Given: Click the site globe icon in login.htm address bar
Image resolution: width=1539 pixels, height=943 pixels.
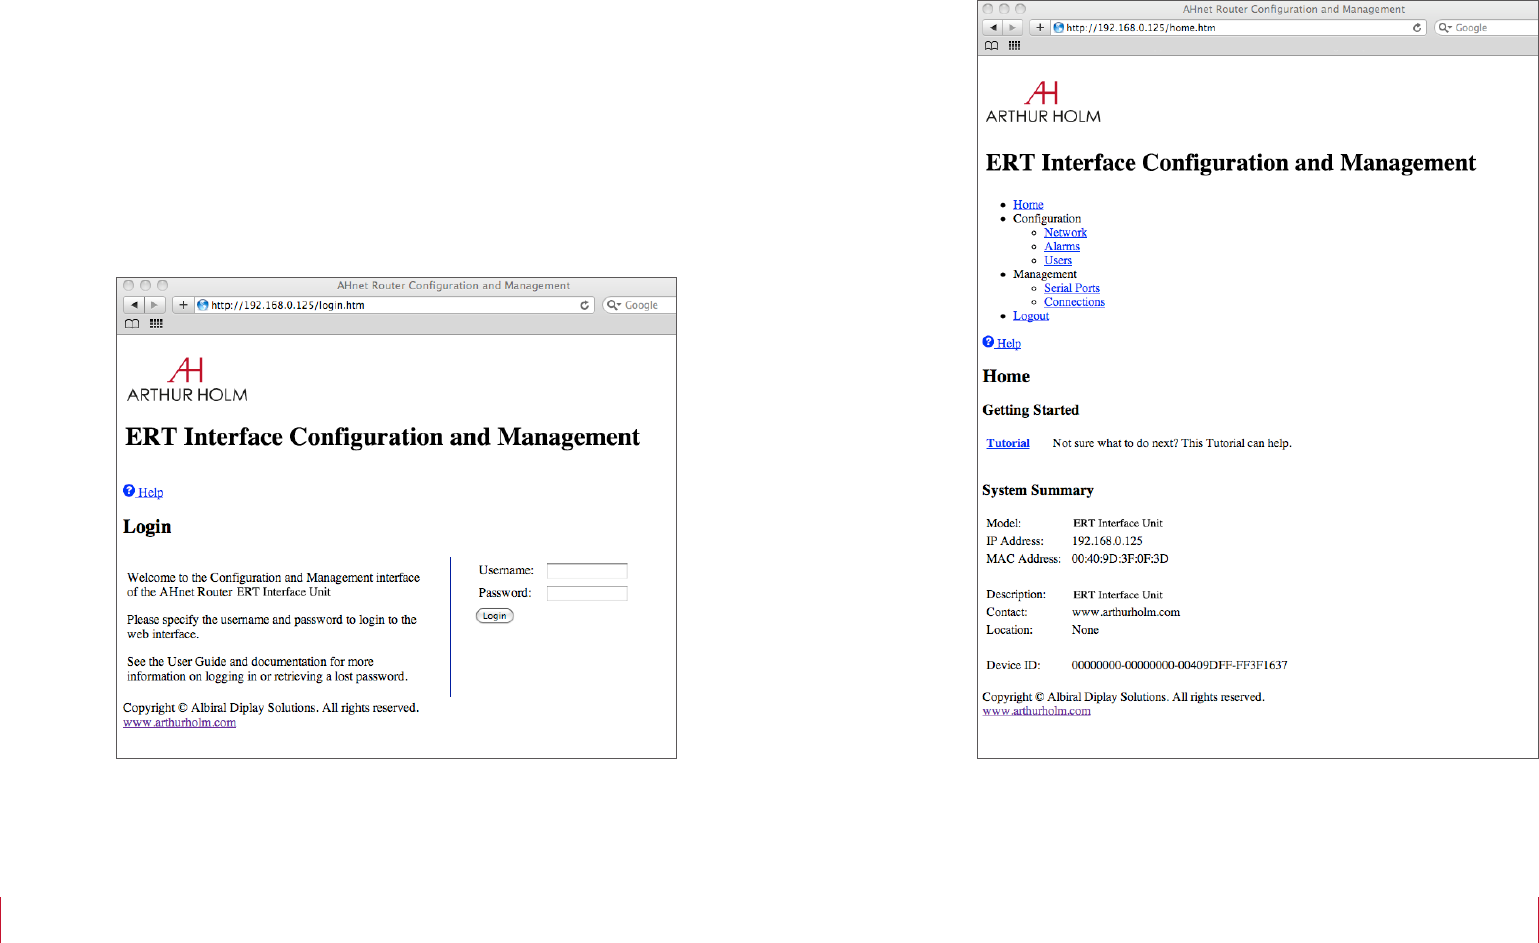Looking at the screenshot, I should [x=203, y=305].
